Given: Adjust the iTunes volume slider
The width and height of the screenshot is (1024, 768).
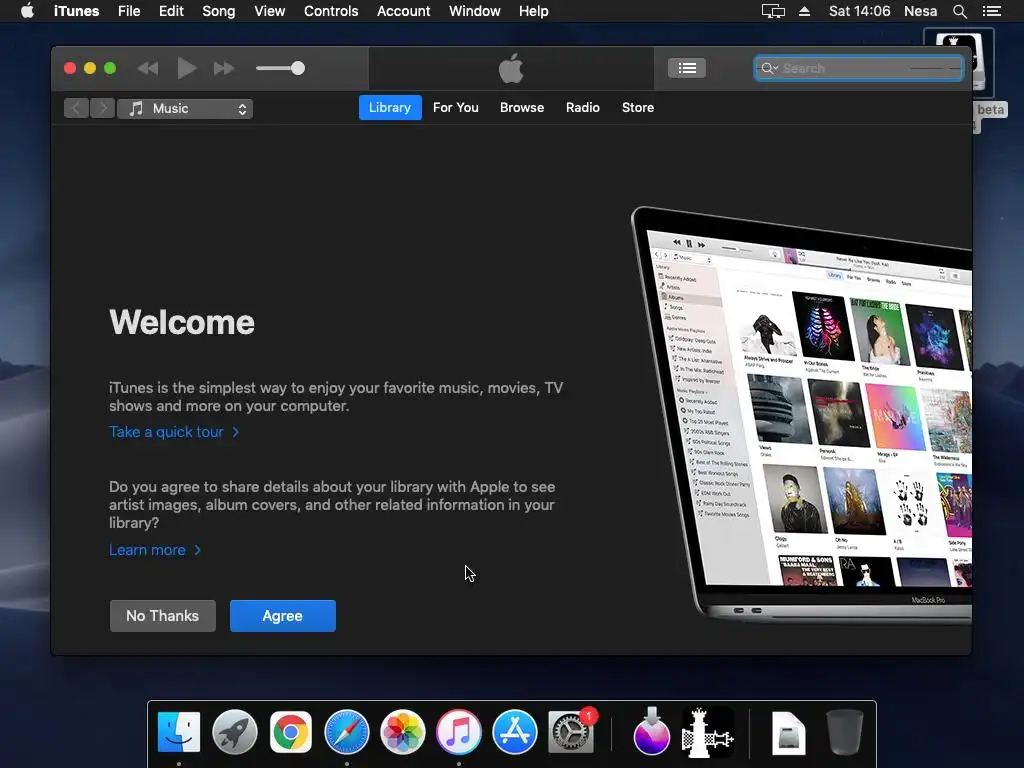Looking at the screenshot, I should click(x=280, y=68).
